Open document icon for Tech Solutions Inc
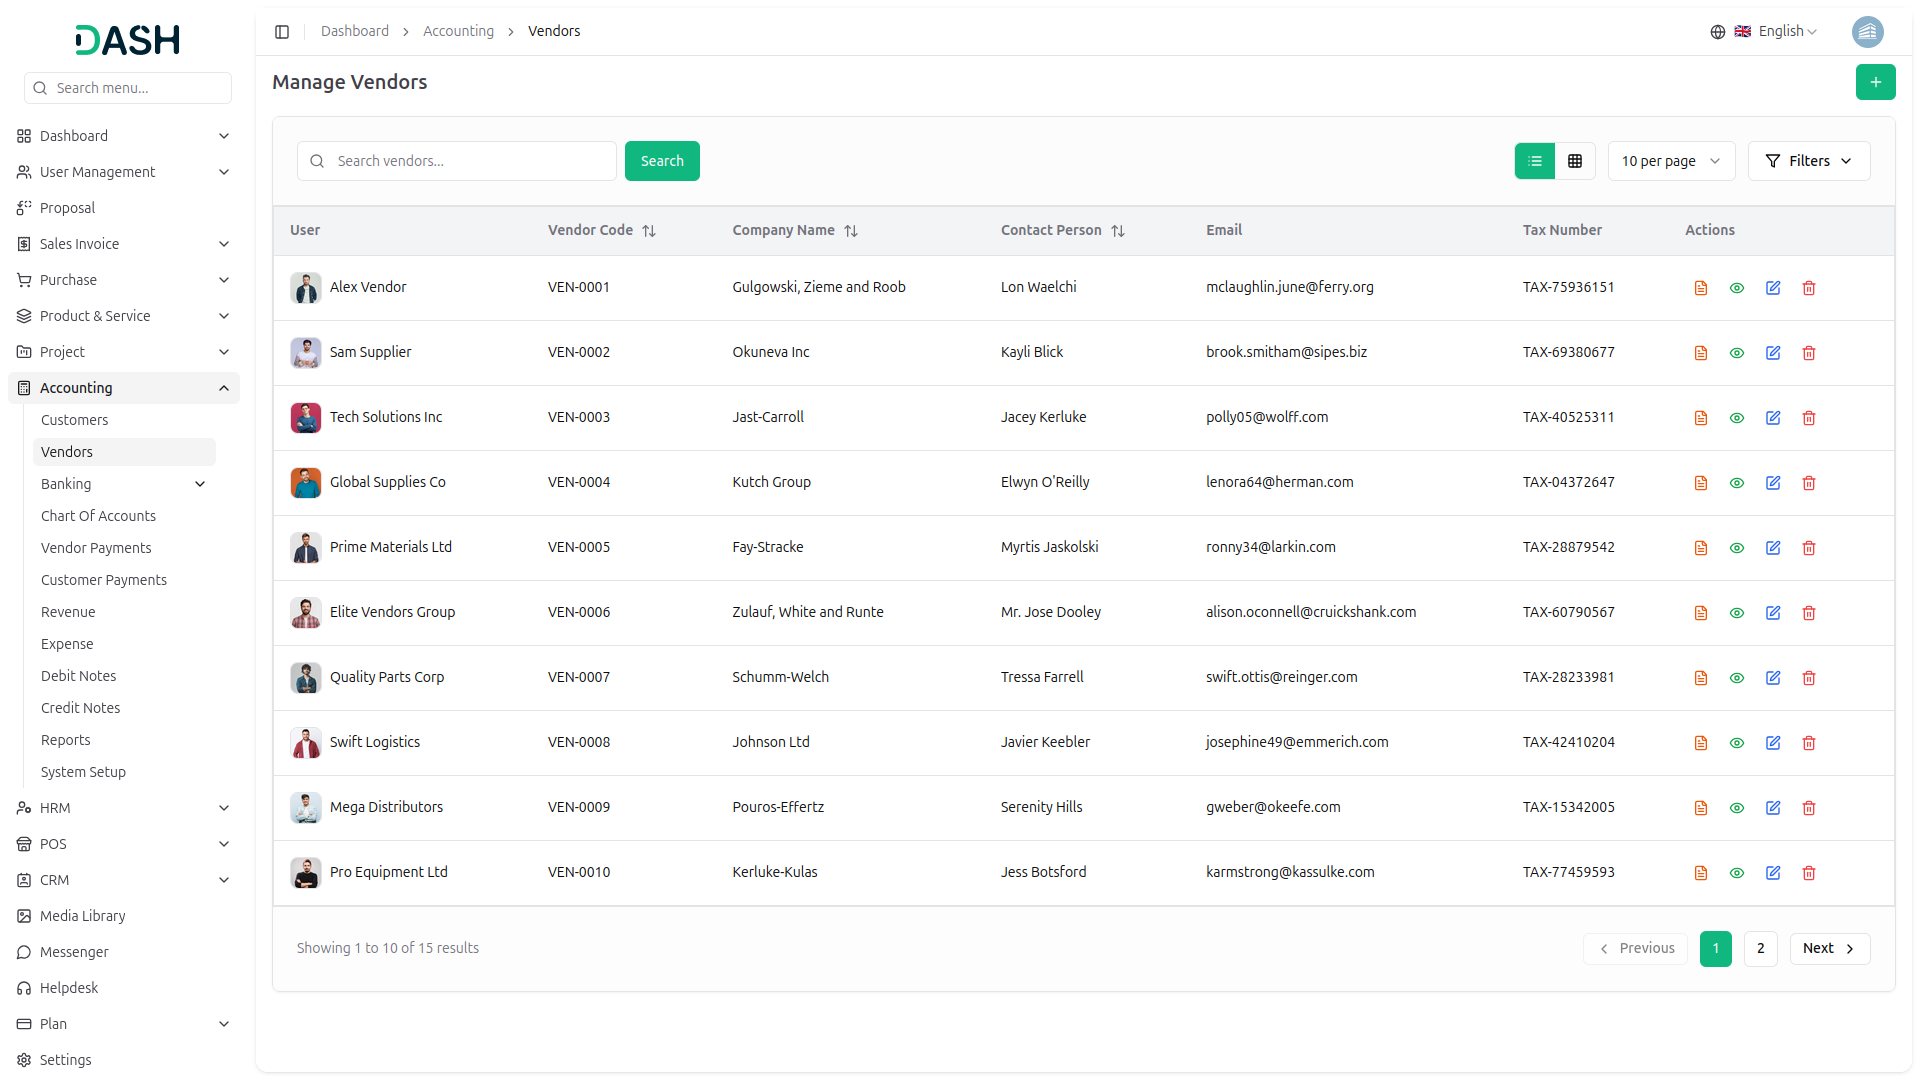Screen dimensions: 1920x1080 coord(1700,418)
